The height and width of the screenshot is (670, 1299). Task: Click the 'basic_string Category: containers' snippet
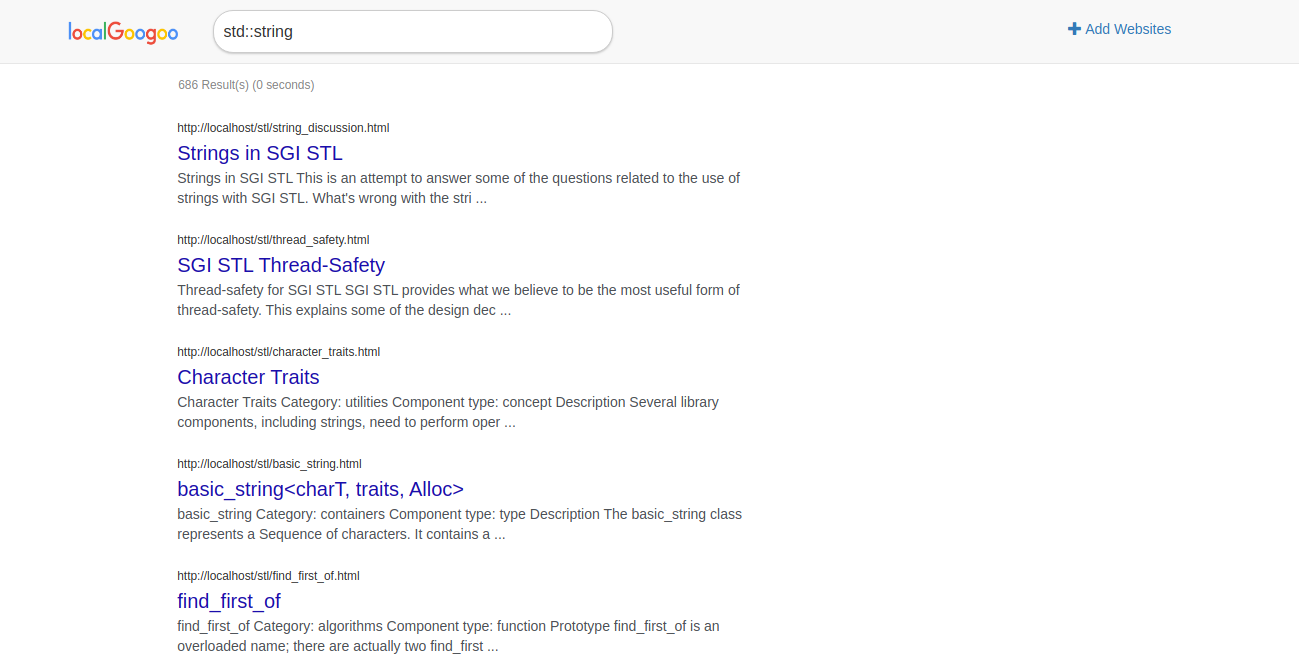click(x=458, y=524)
